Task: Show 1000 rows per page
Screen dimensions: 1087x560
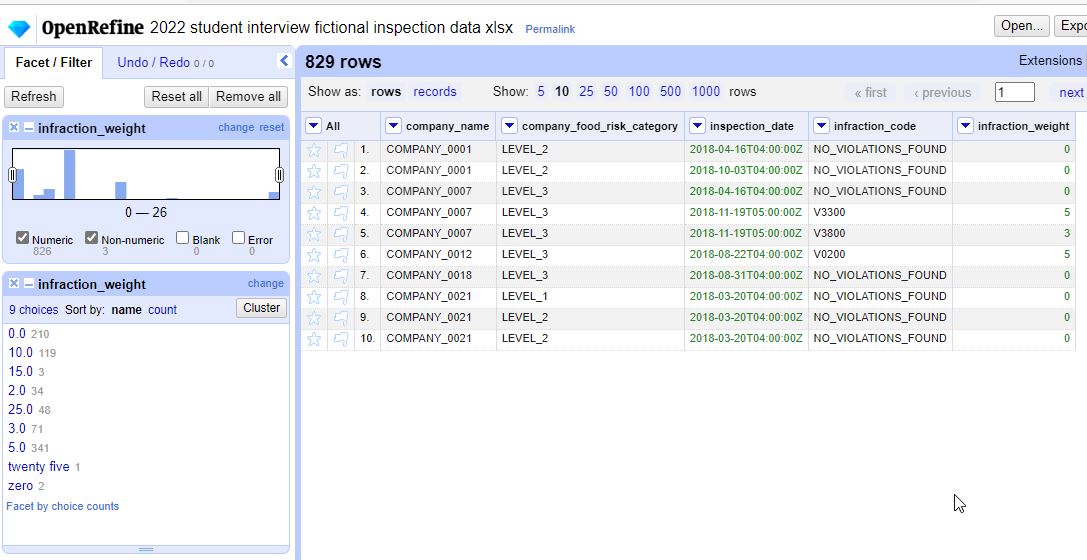Action: (706, 91)
